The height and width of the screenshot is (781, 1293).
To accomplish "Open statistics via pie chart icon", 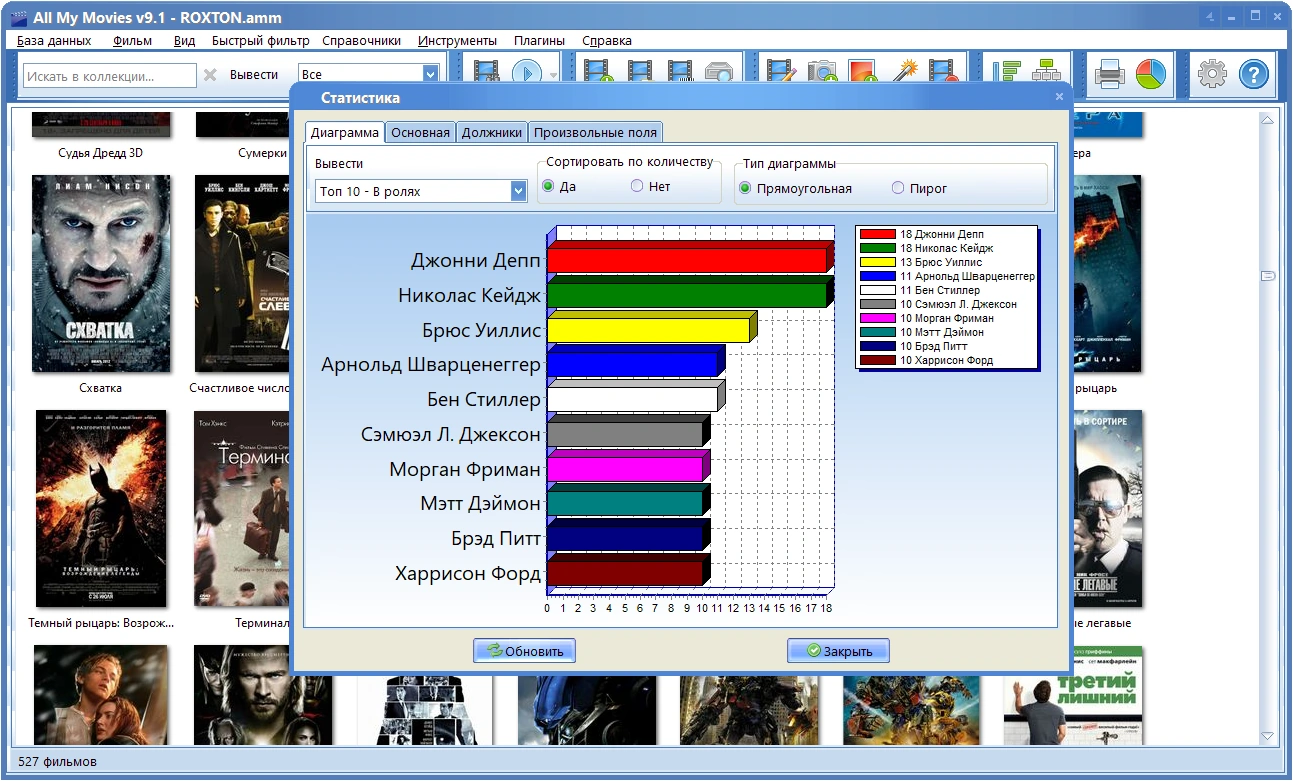I will (x=1152, y=74).
